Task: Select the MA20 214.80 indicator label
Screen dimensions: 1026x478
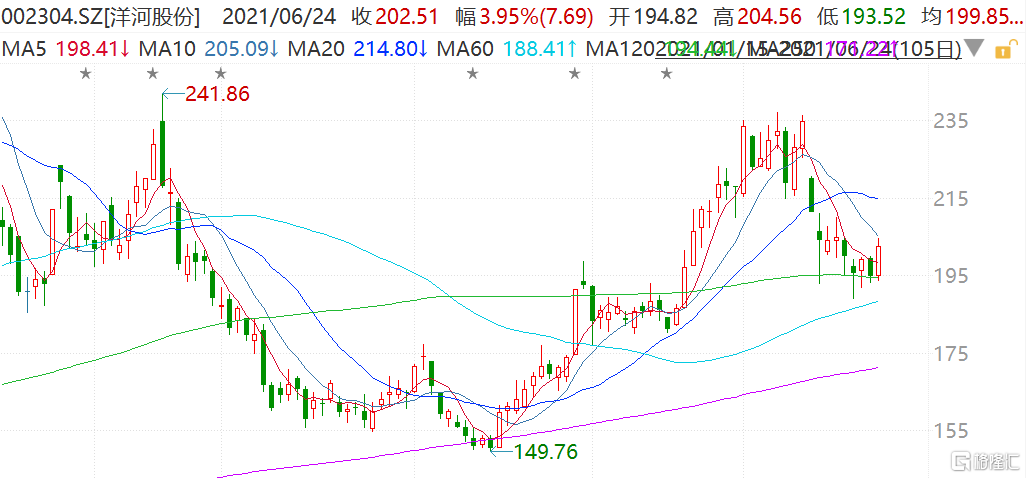Action: click(x=357, y=48)
